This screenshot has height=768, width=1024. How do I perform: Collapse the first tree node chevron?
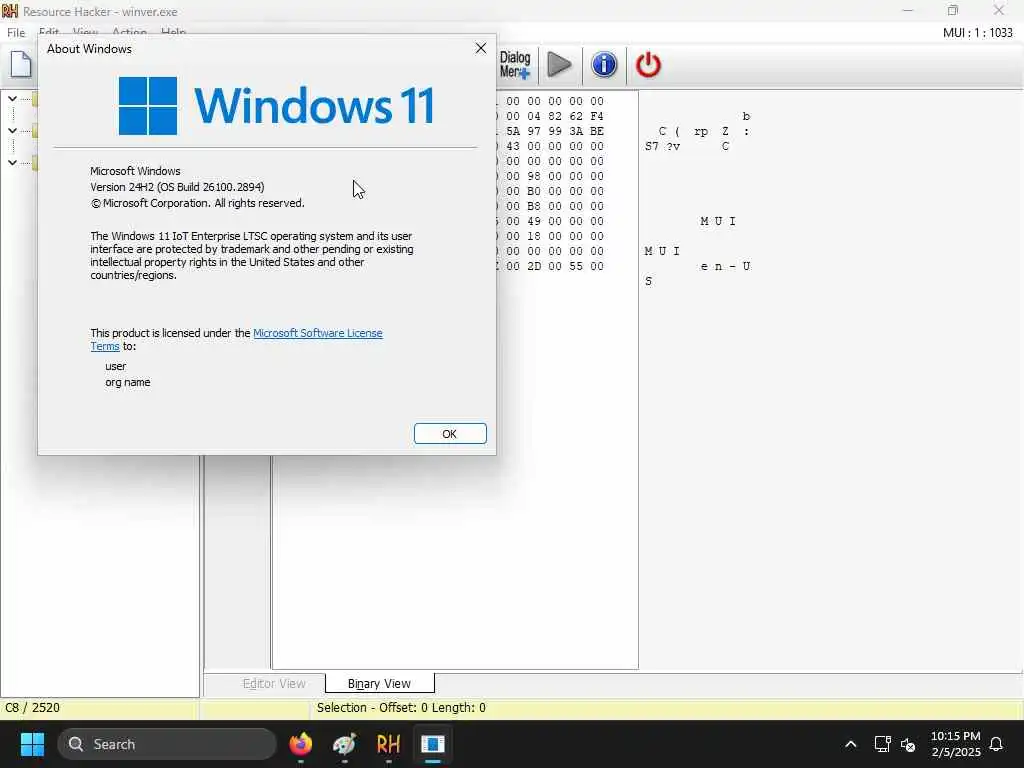12,99
